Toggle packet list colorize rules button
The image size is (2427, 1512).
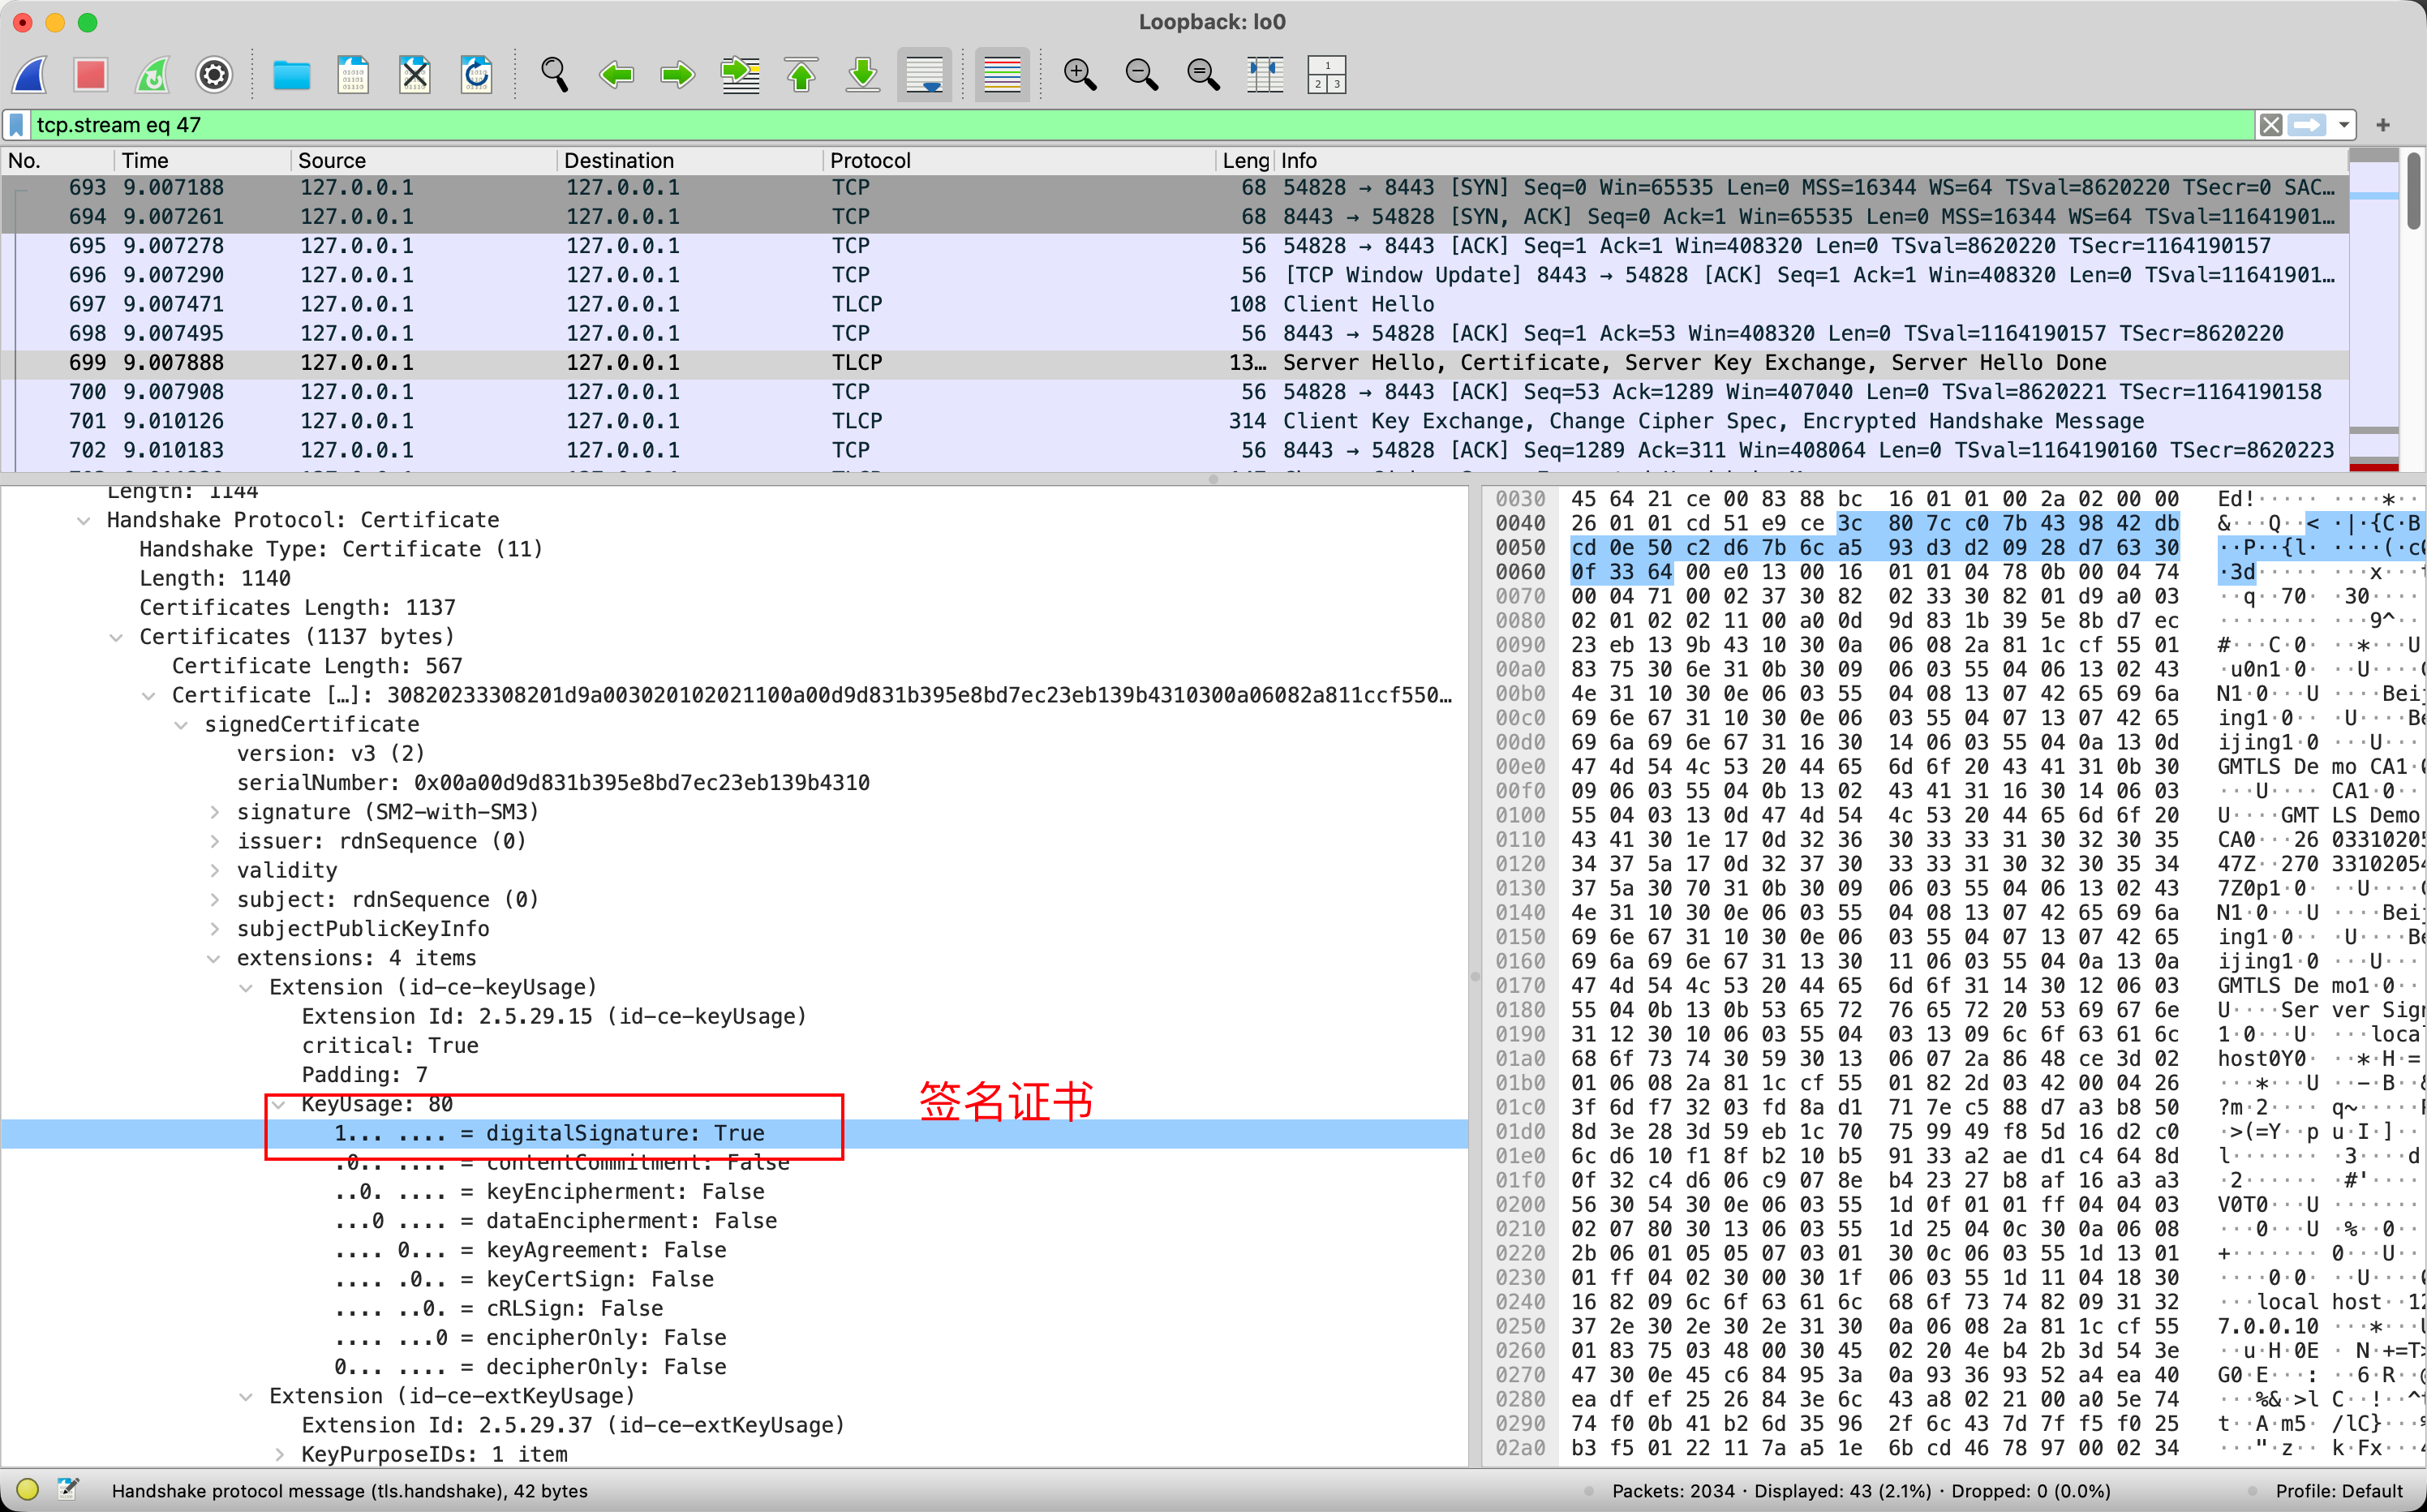tap(1001, 75)
